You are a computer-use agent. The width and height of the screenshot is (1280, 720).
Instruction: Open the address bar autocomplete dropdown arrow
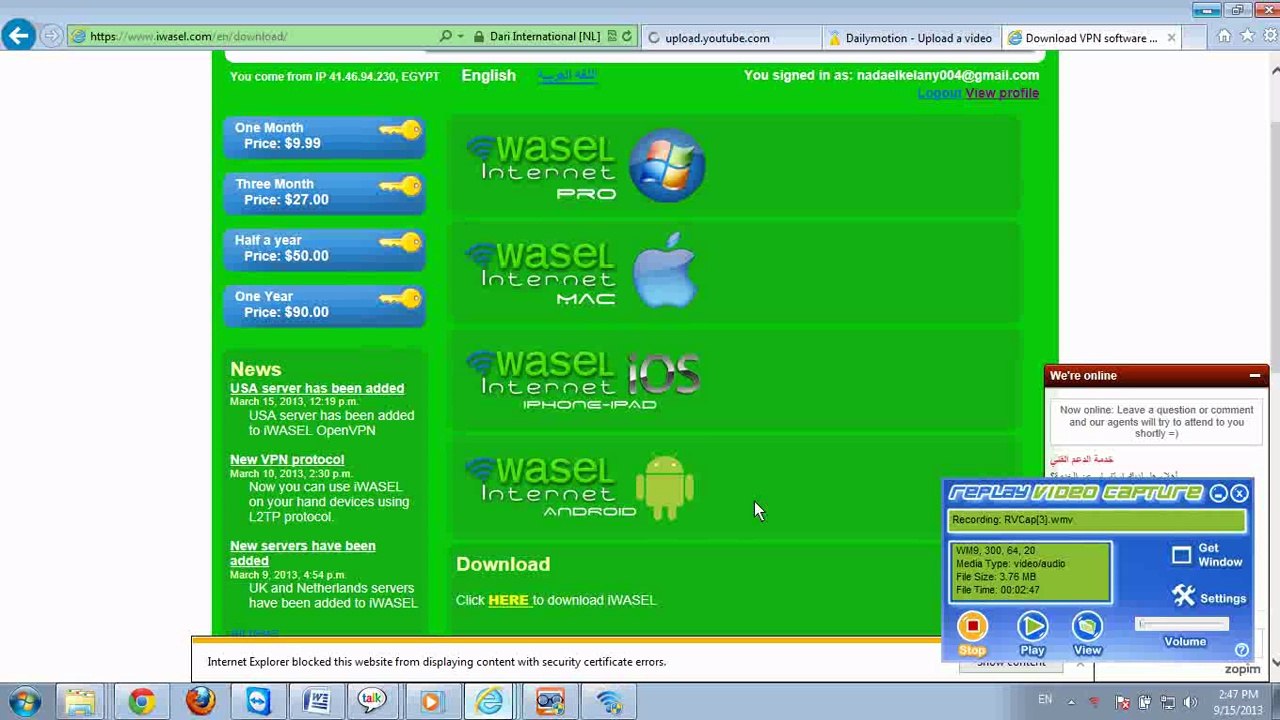tap(460, 36)
